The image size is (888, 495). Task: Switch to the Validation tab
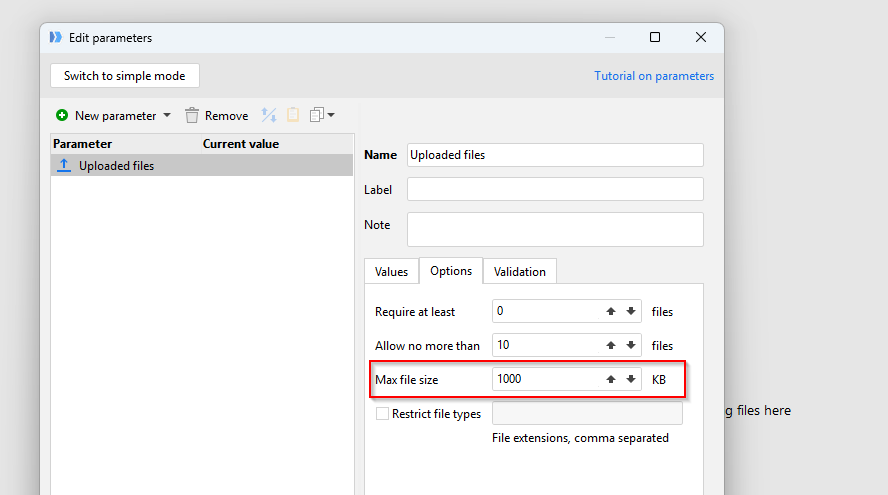point(519,272)
